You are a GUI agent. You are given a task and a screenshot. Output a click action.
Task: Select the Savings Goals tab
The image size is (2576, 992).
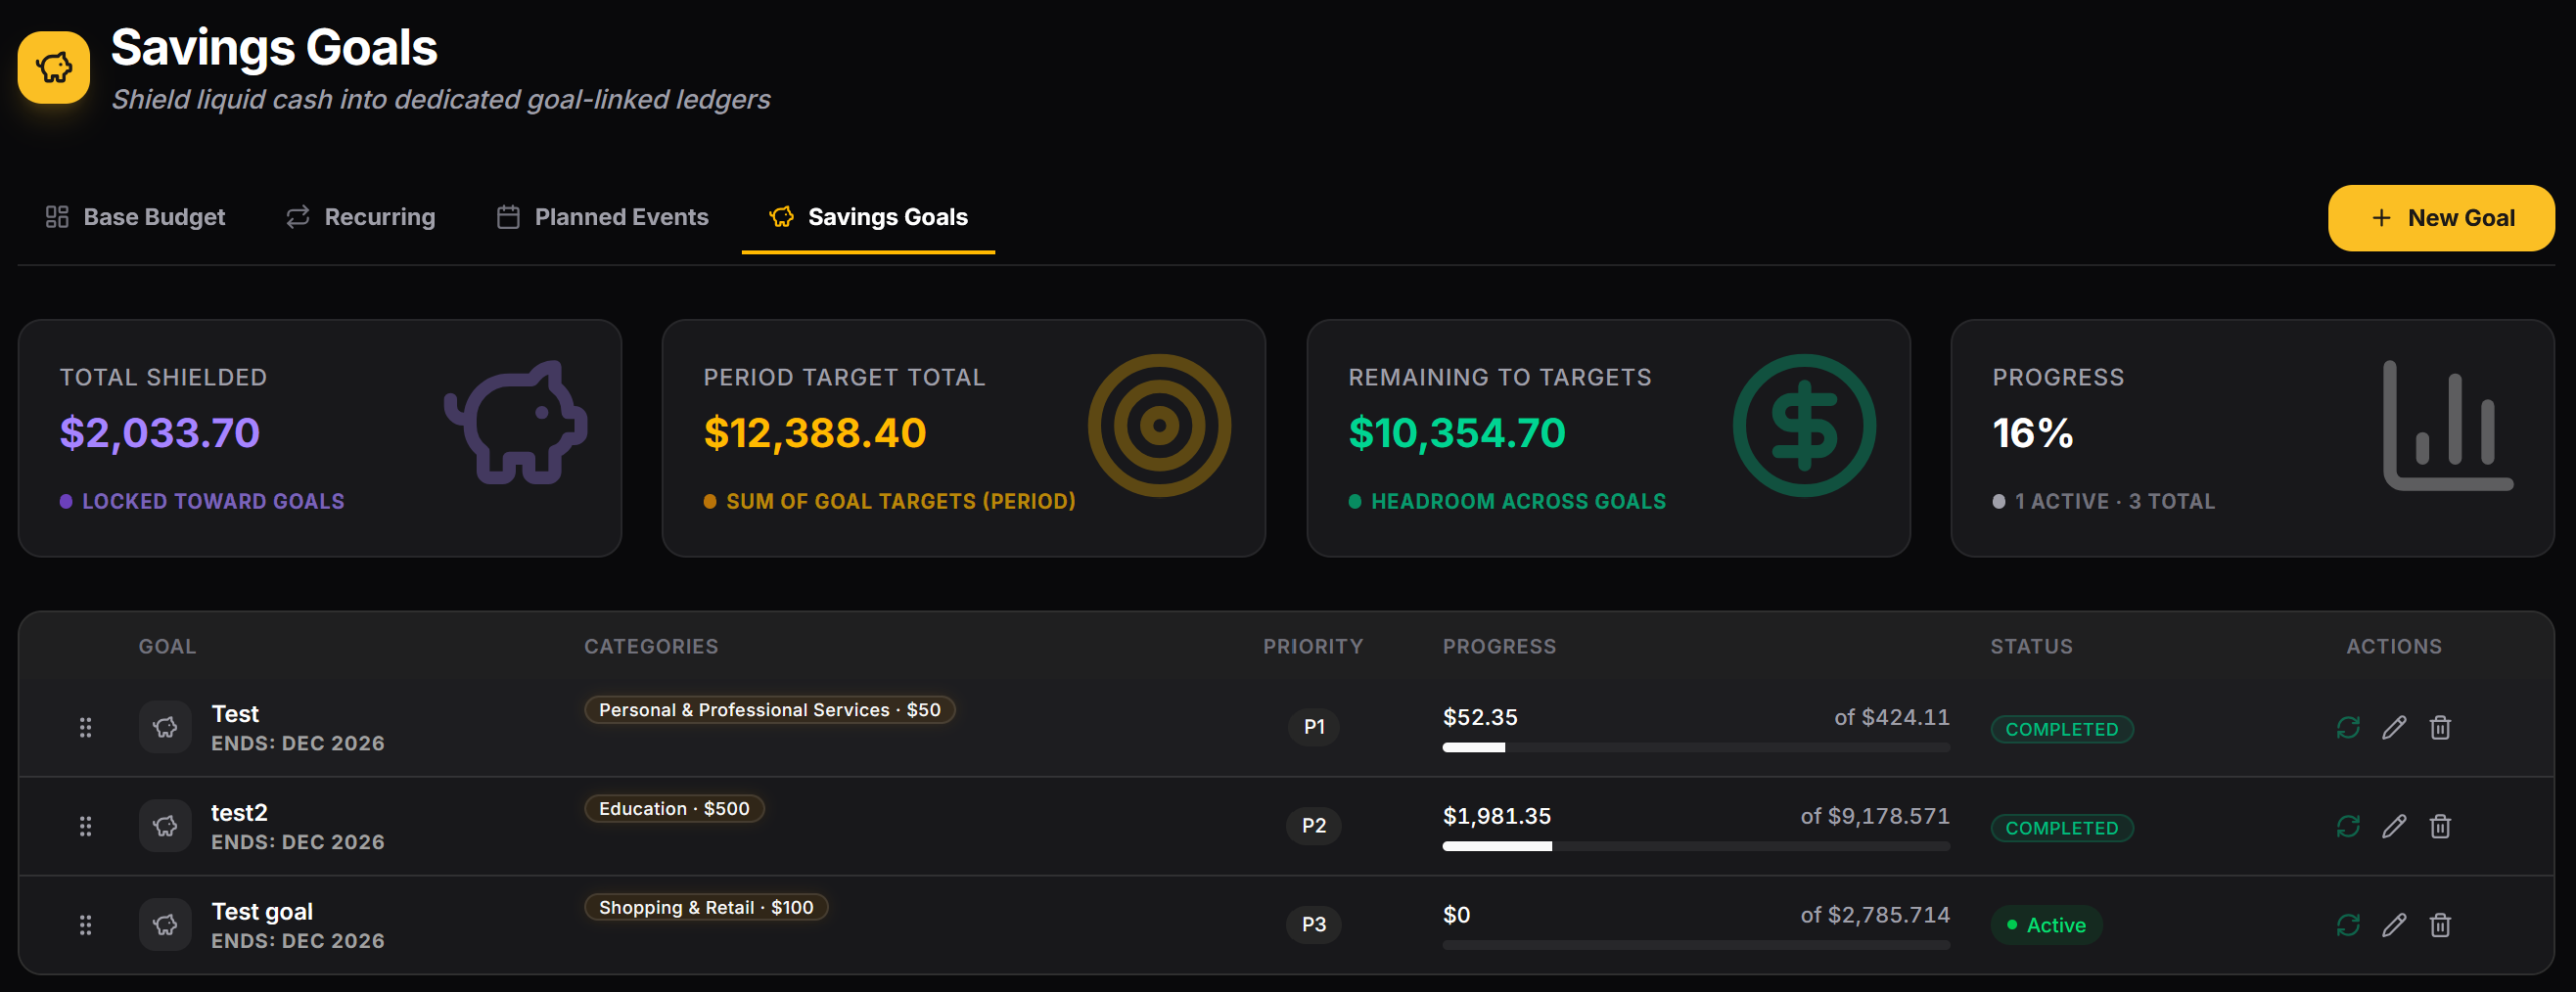tap(868, 217)
